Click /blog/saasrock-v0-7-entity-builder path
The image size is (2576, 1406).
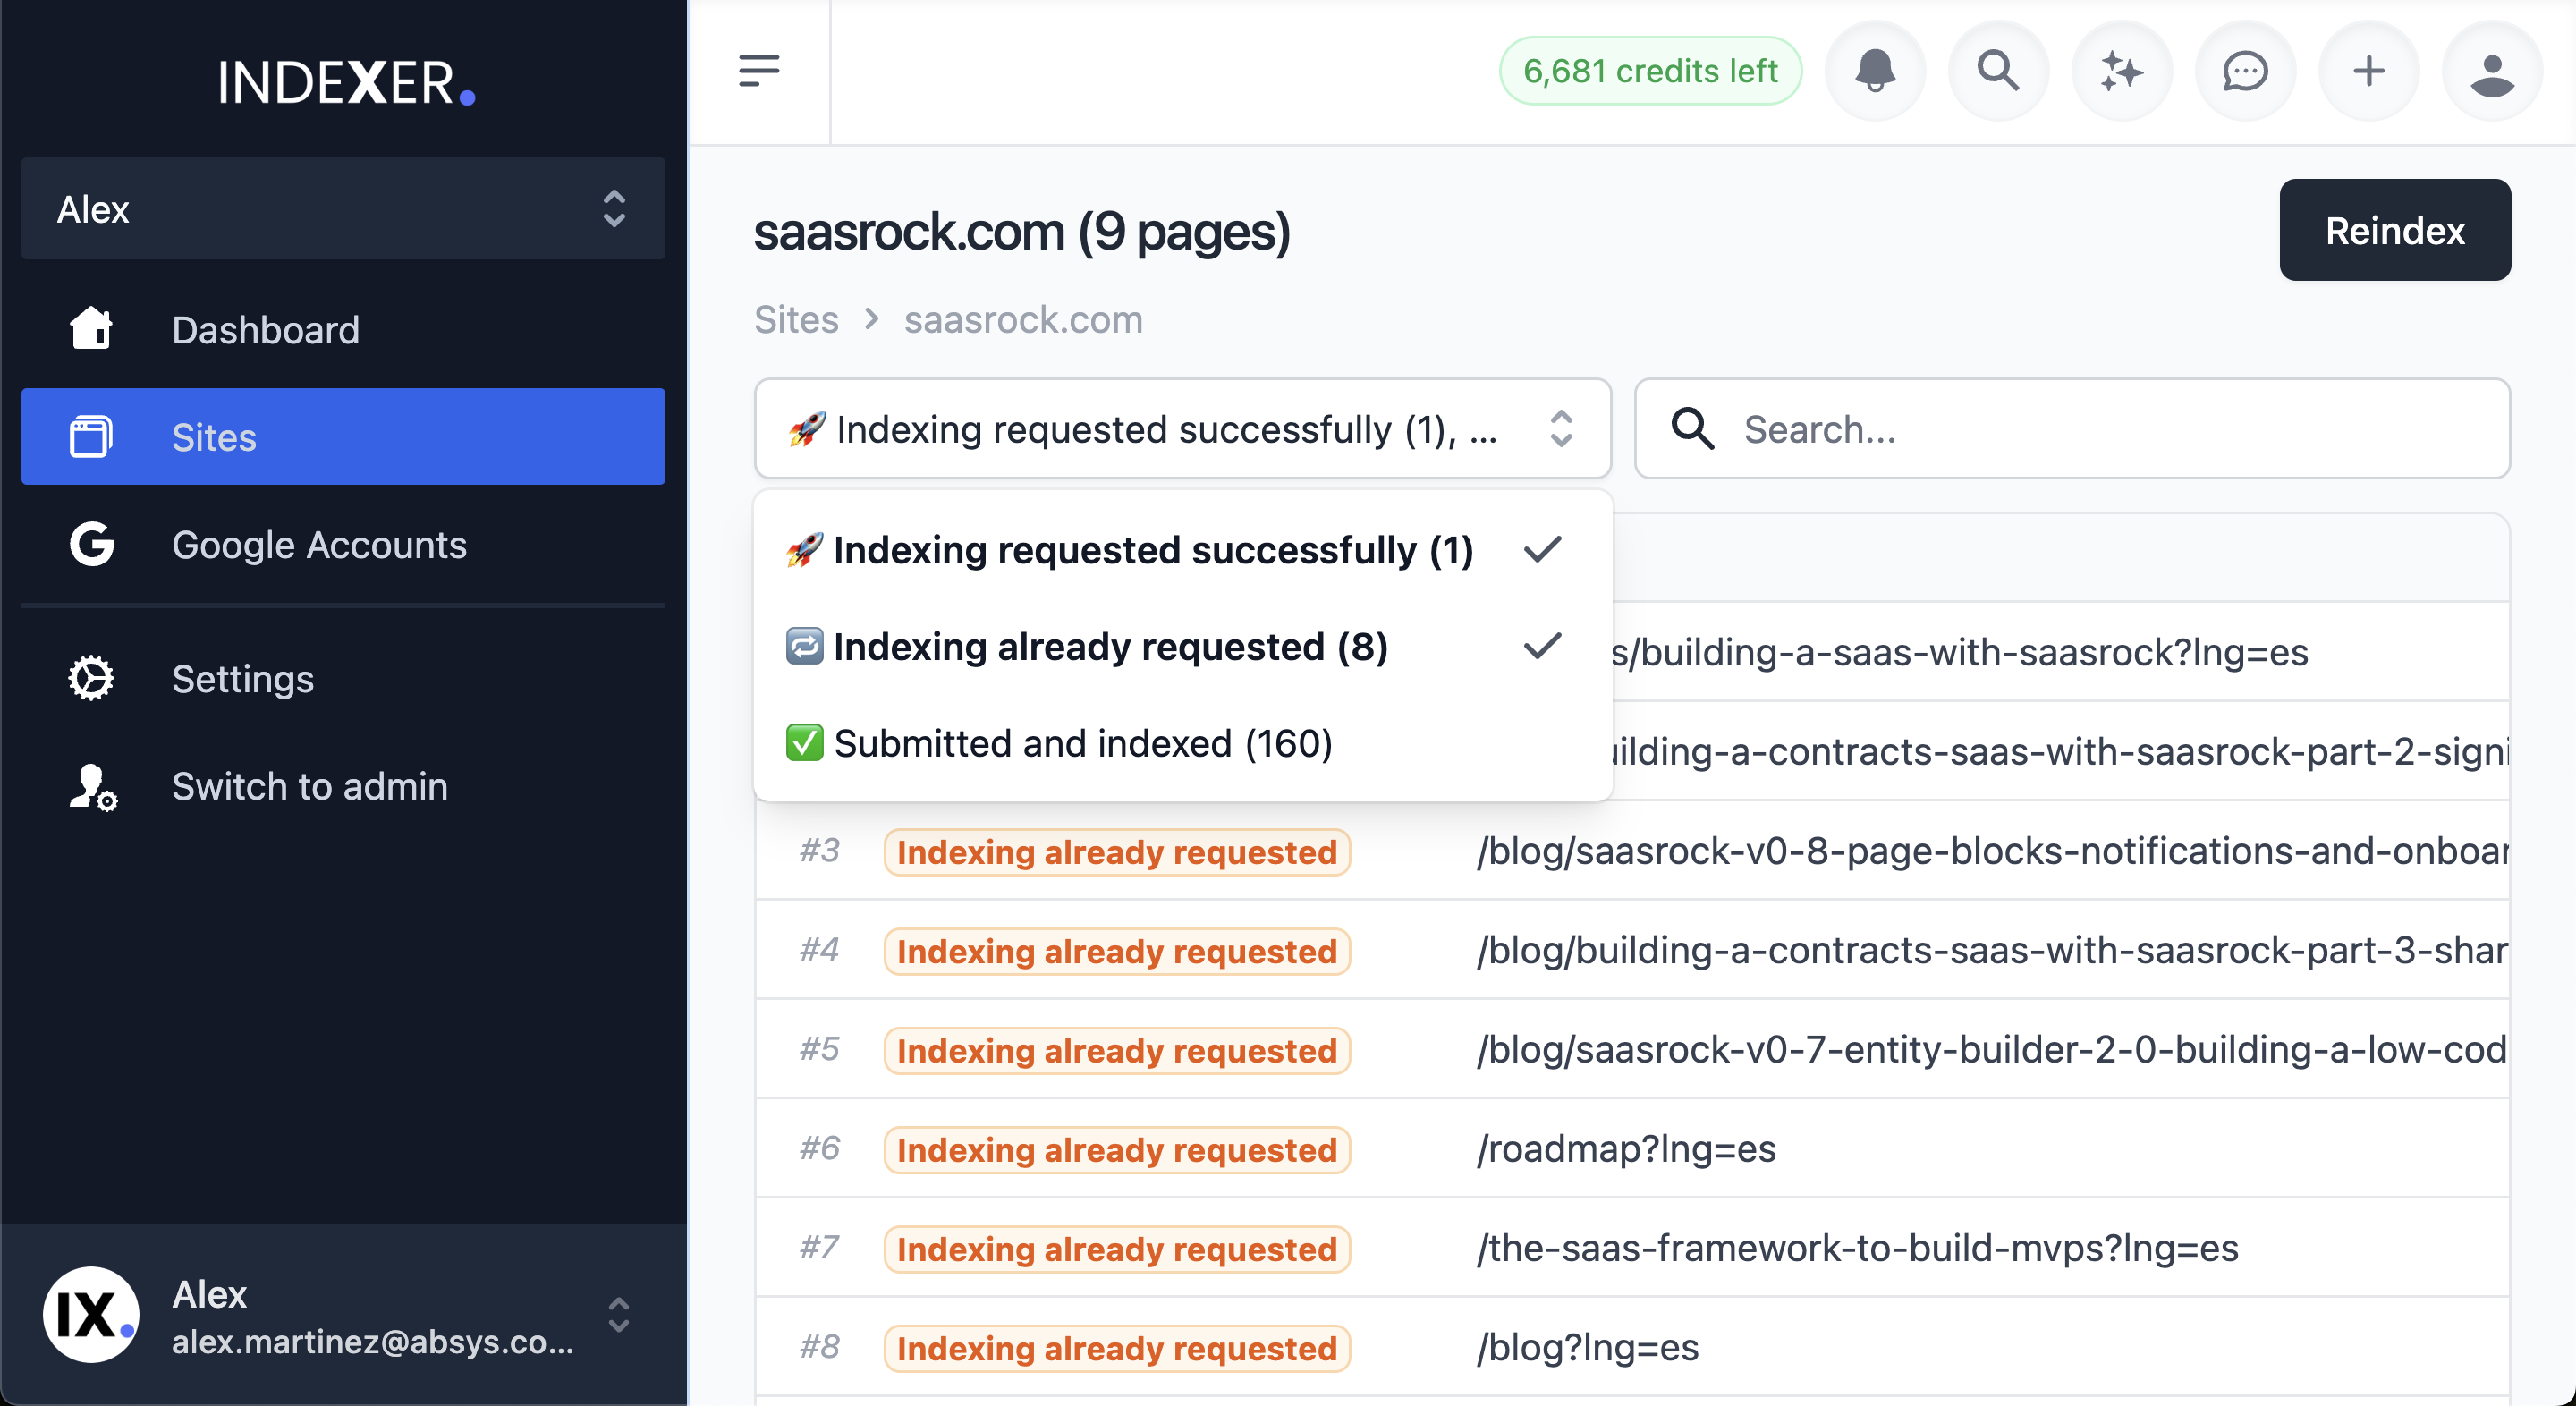pyautogui.click(x=1992, y=1050)
